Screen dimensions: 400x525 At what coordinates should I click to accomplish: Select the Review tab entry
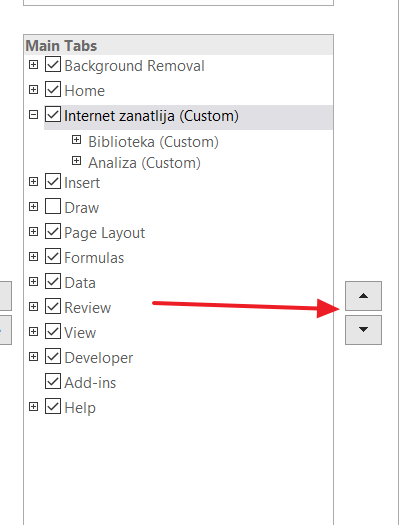tap(87, 308)
